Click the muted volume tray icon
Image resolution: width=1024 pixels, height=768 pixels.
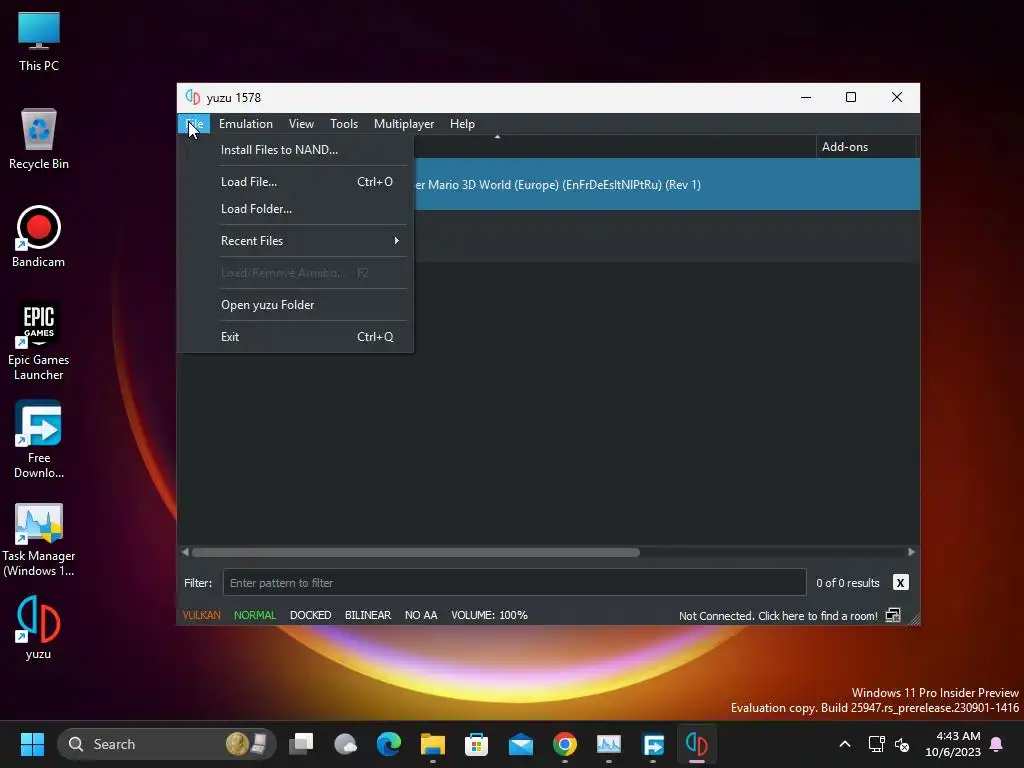click(902, 744)
